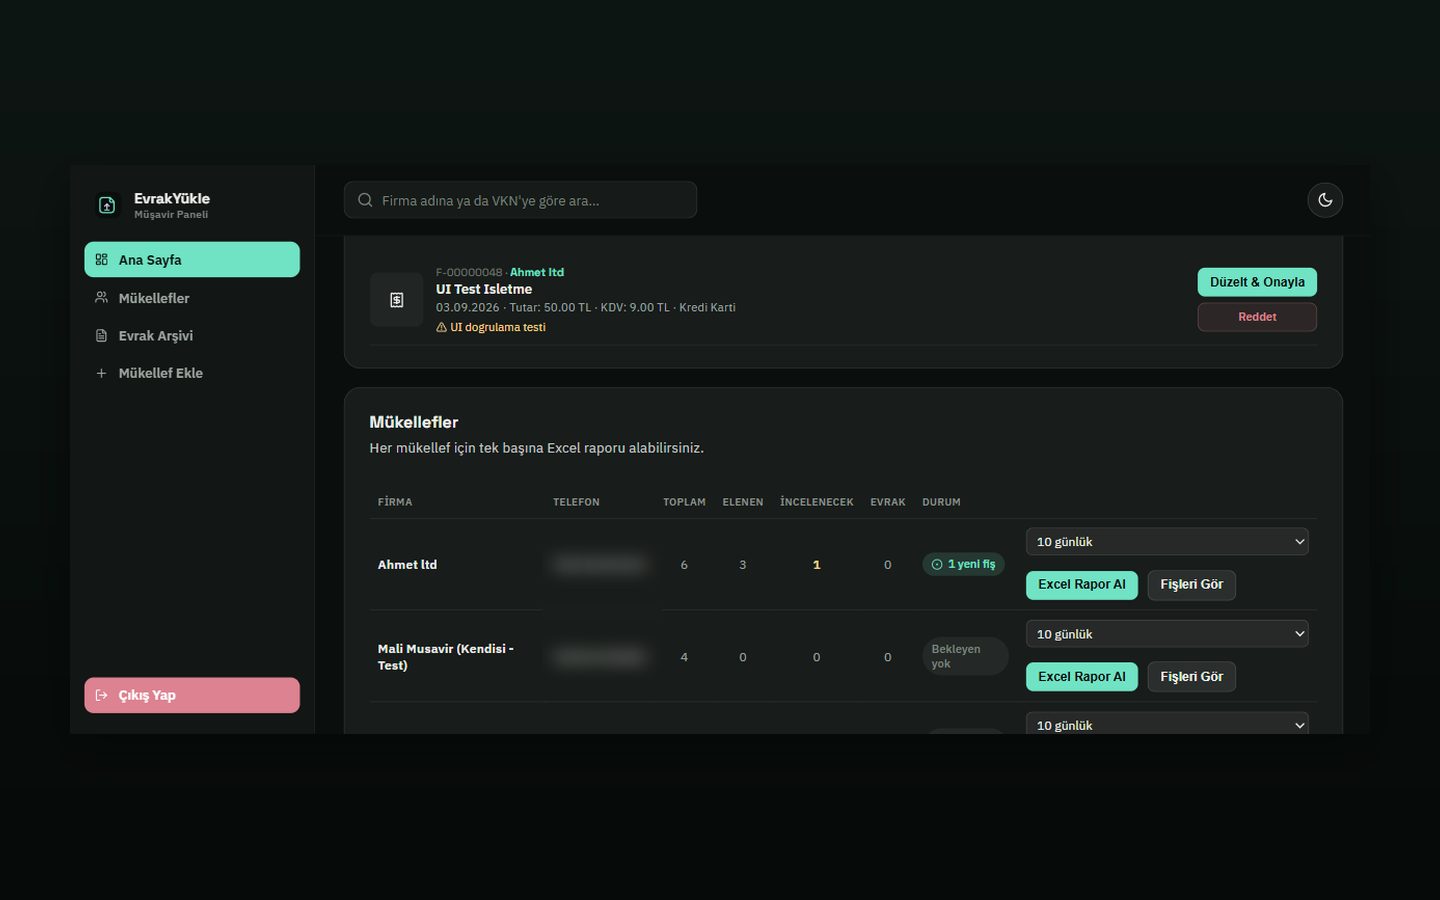Click the Çıkış Yap logout button
The image size is (1440, 900).
click(192, 695)
